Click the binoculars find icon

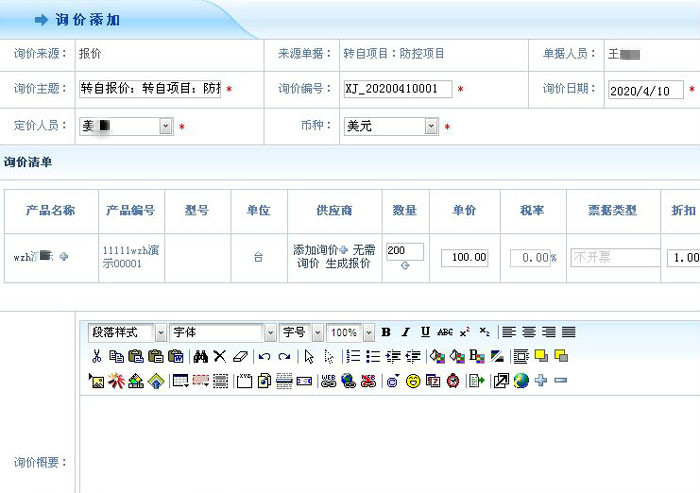[x=200, y=356]
